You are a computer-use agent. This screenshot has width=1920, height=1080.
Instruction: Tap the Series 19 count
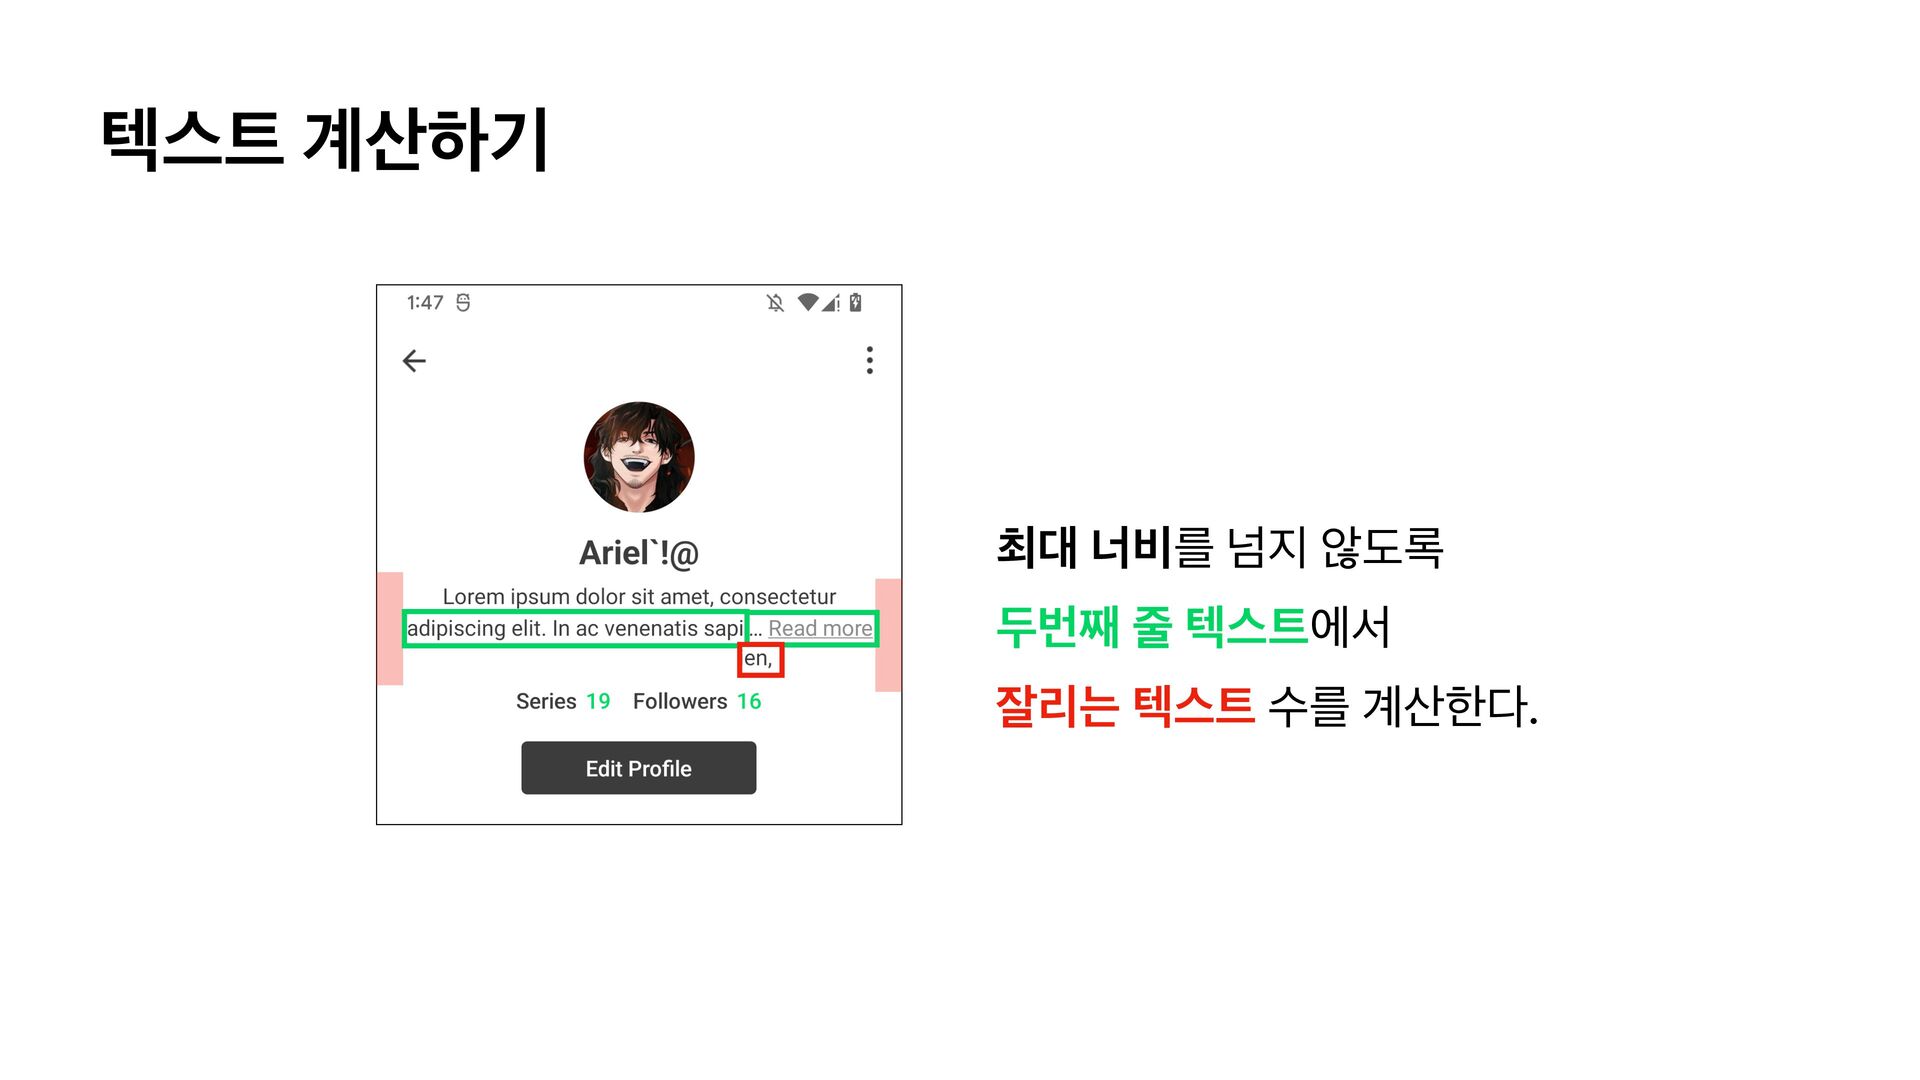pyautogui.click(x=563, y=701)
